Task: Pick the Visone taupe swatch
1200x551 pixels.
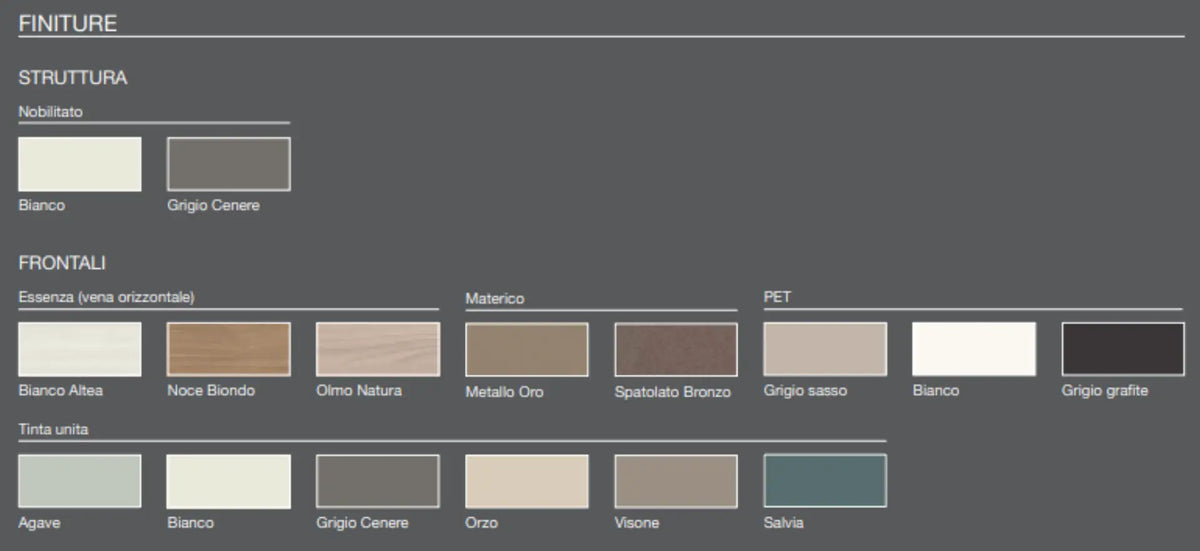Action: pyautogui.click(x=676, y=481)
